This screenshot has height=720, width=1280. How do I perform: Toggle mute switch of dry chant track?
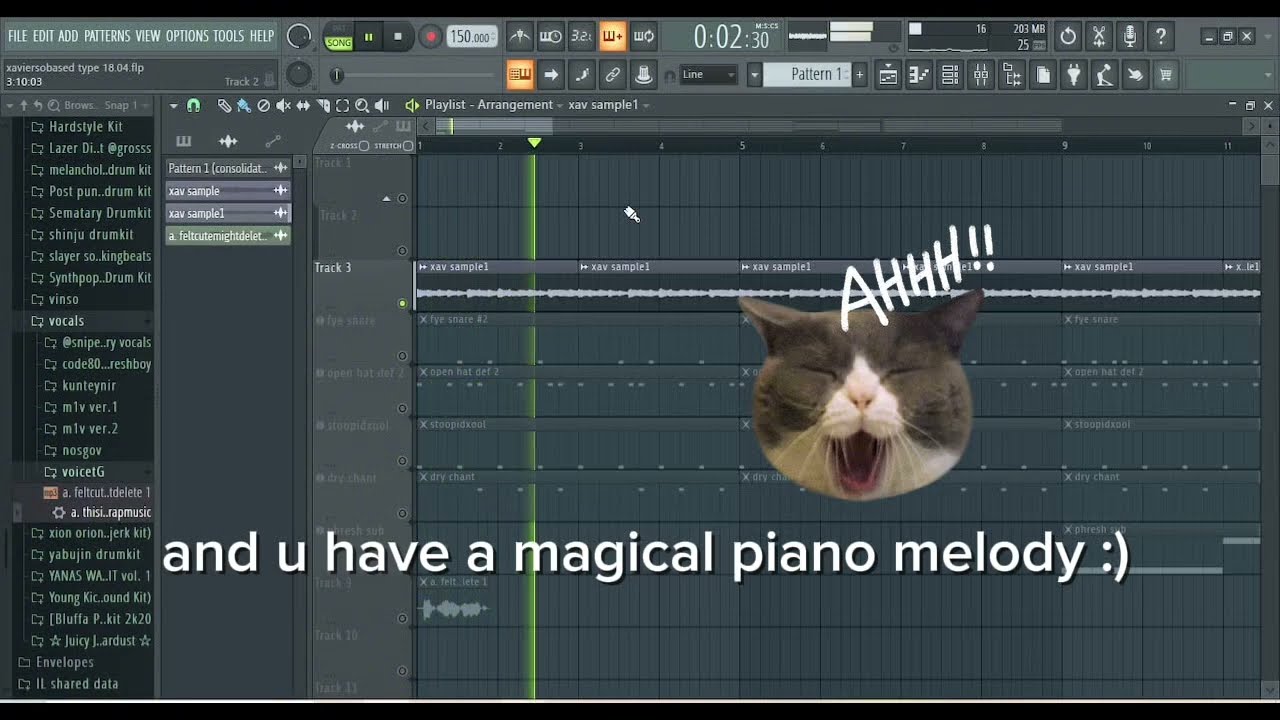tap(402, 513)
